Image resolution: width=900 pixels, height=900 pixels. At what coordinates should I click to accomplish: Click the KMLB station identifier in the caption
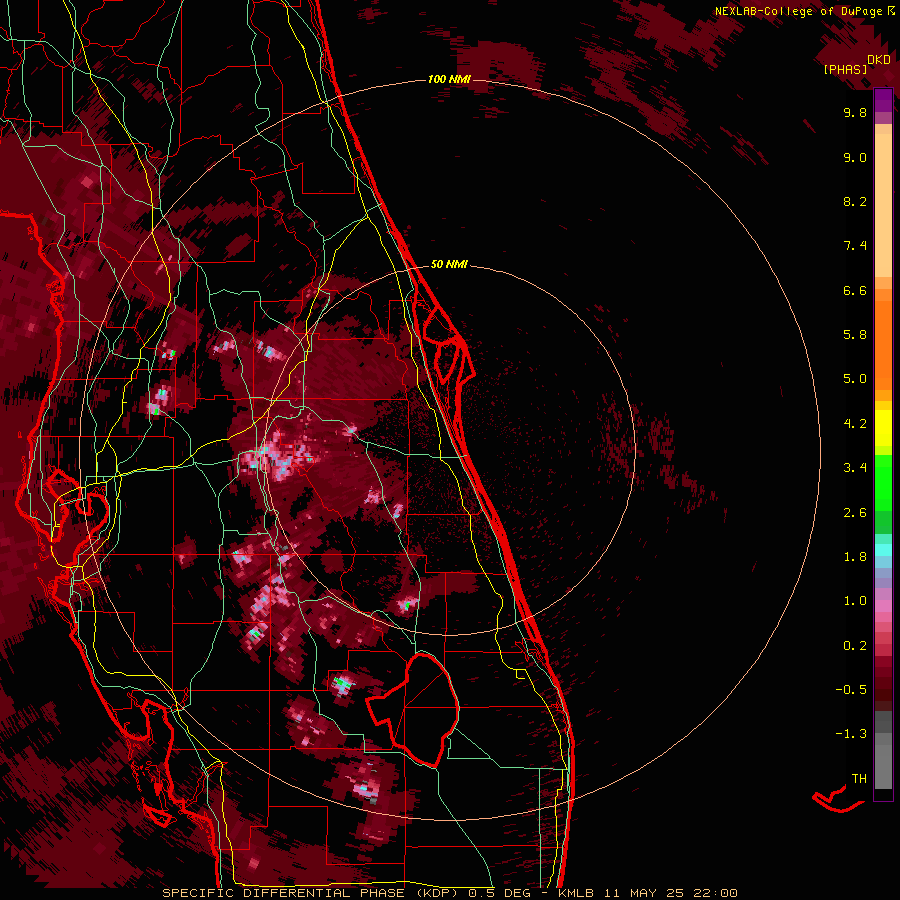pos(576,893)
